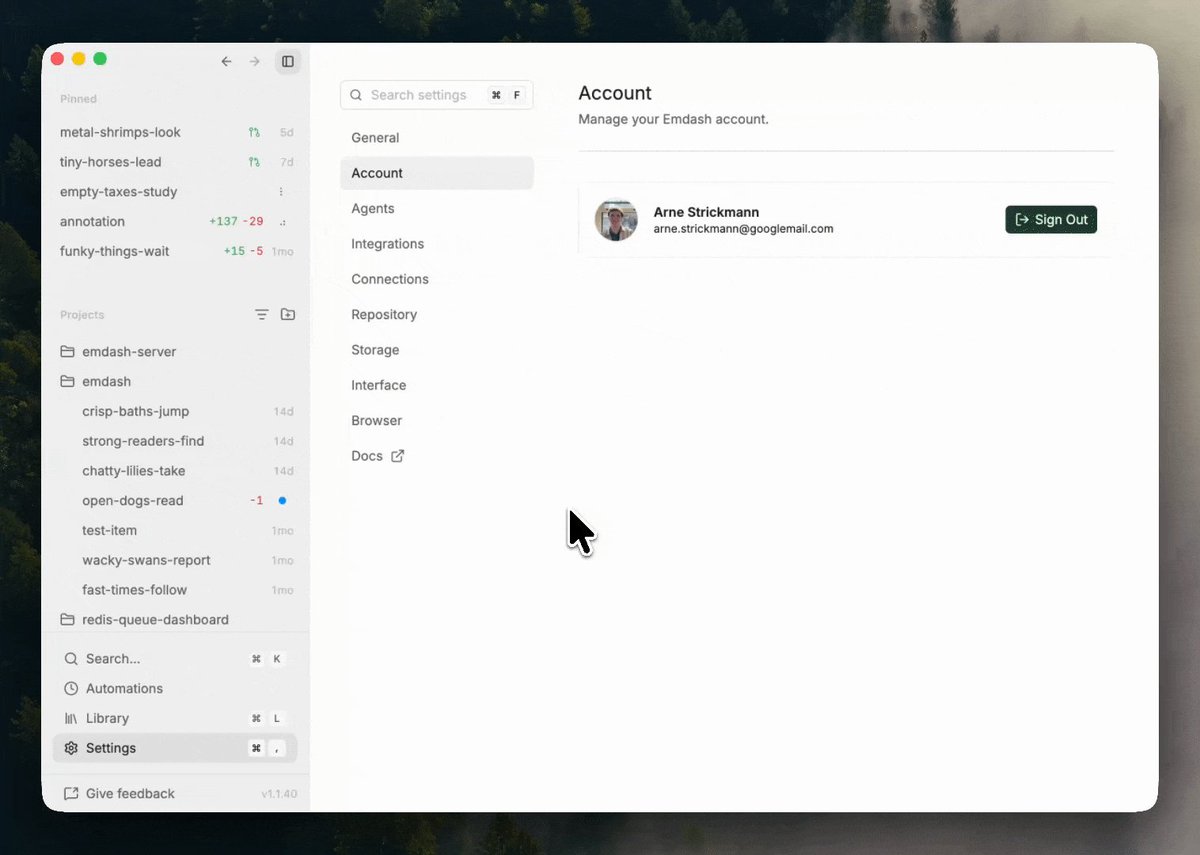Open the fast-times-follow task
Viewport: 1200px width, 855px height.
[x=175, y=590]
